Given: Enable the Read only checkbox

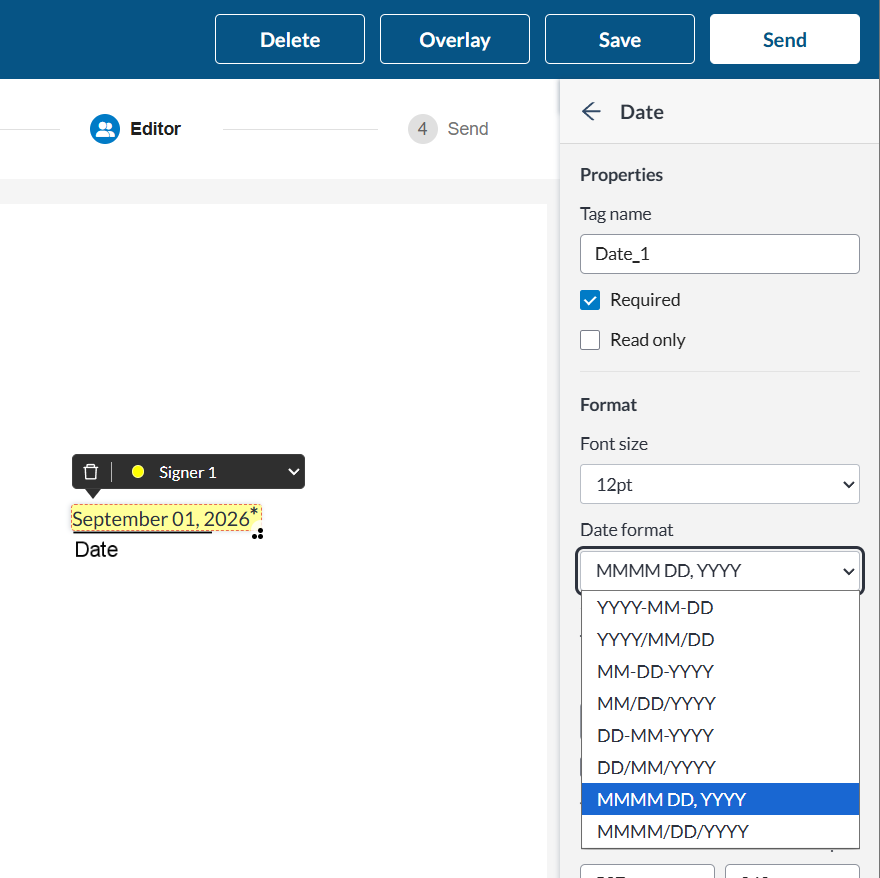Looking at the screenshot, I should 590,340.
